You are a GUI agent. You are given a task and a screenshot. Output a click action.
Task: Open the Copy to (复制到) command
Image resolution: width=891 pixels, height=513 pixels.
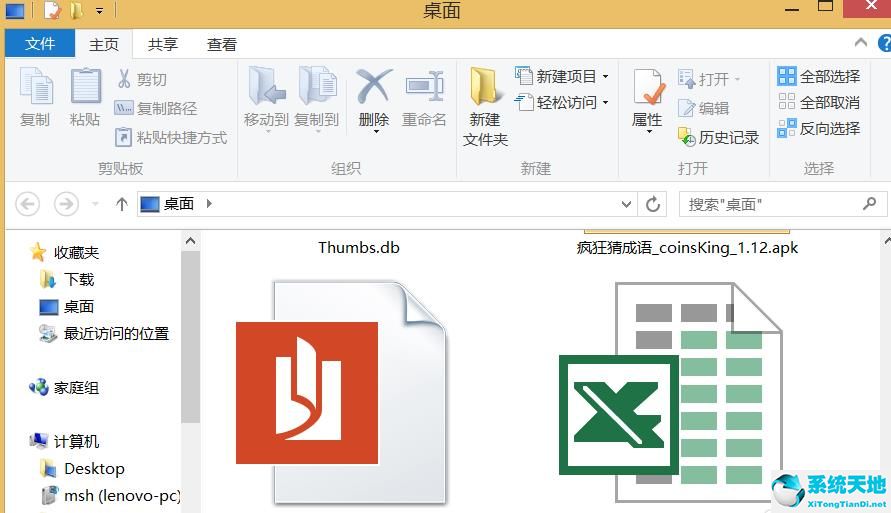pyautogui.click(x=317, y=98)
